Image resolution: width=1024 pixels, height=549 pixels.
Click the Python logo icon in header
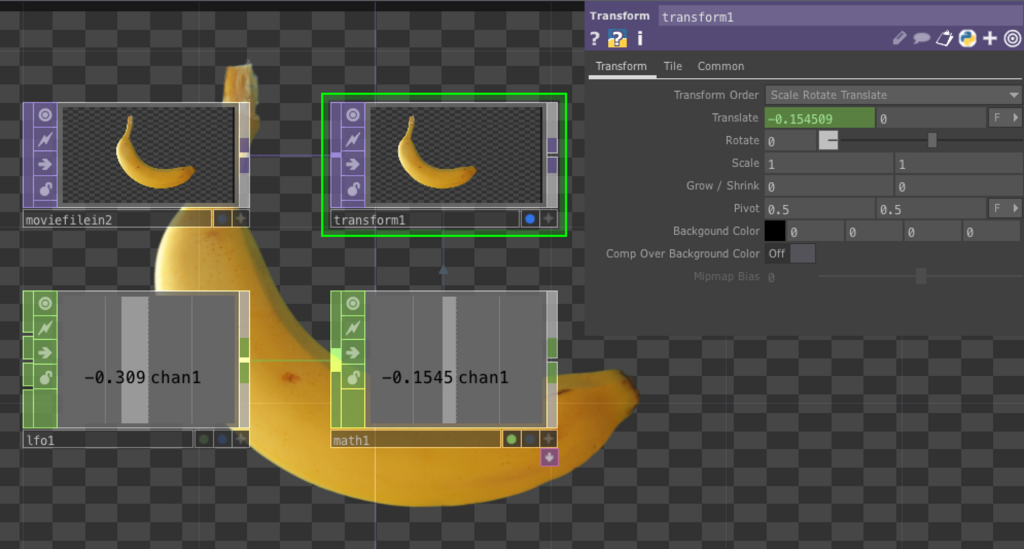click(967, 39)
